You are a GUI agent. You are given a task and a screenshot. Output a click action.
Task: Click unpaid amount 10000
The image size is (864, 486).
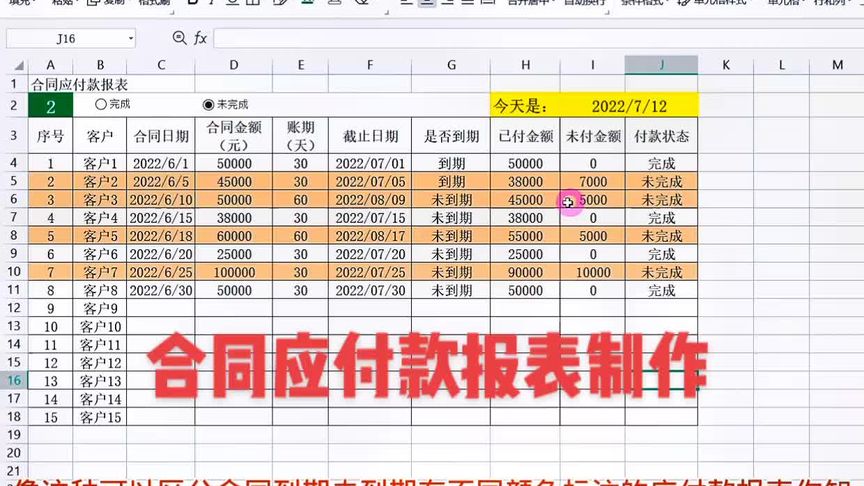(x=593, y=273)
